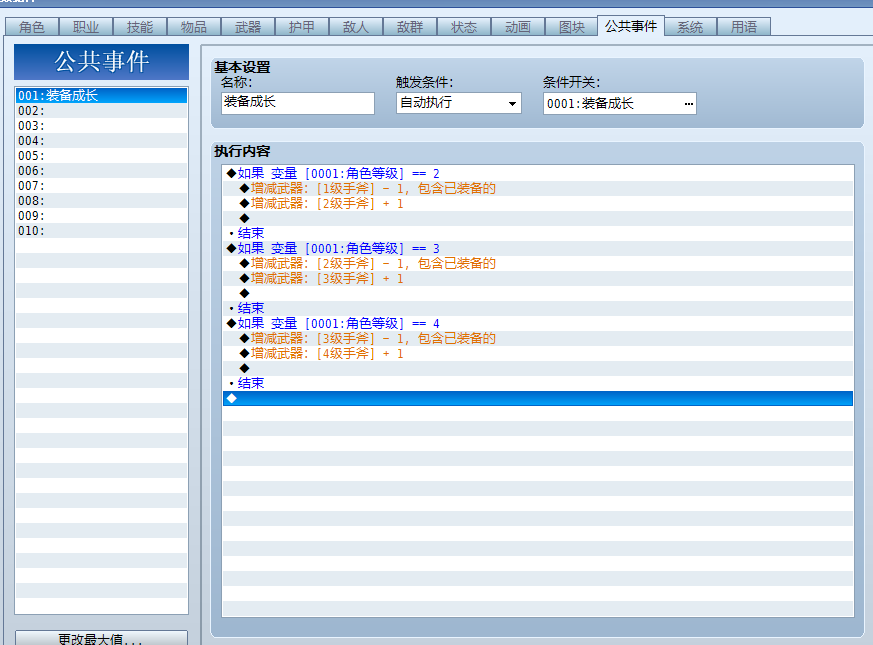This screenshot has height=645, width=873.
Task: Open the 敌群 tab
Action: (x=410, y=27)
